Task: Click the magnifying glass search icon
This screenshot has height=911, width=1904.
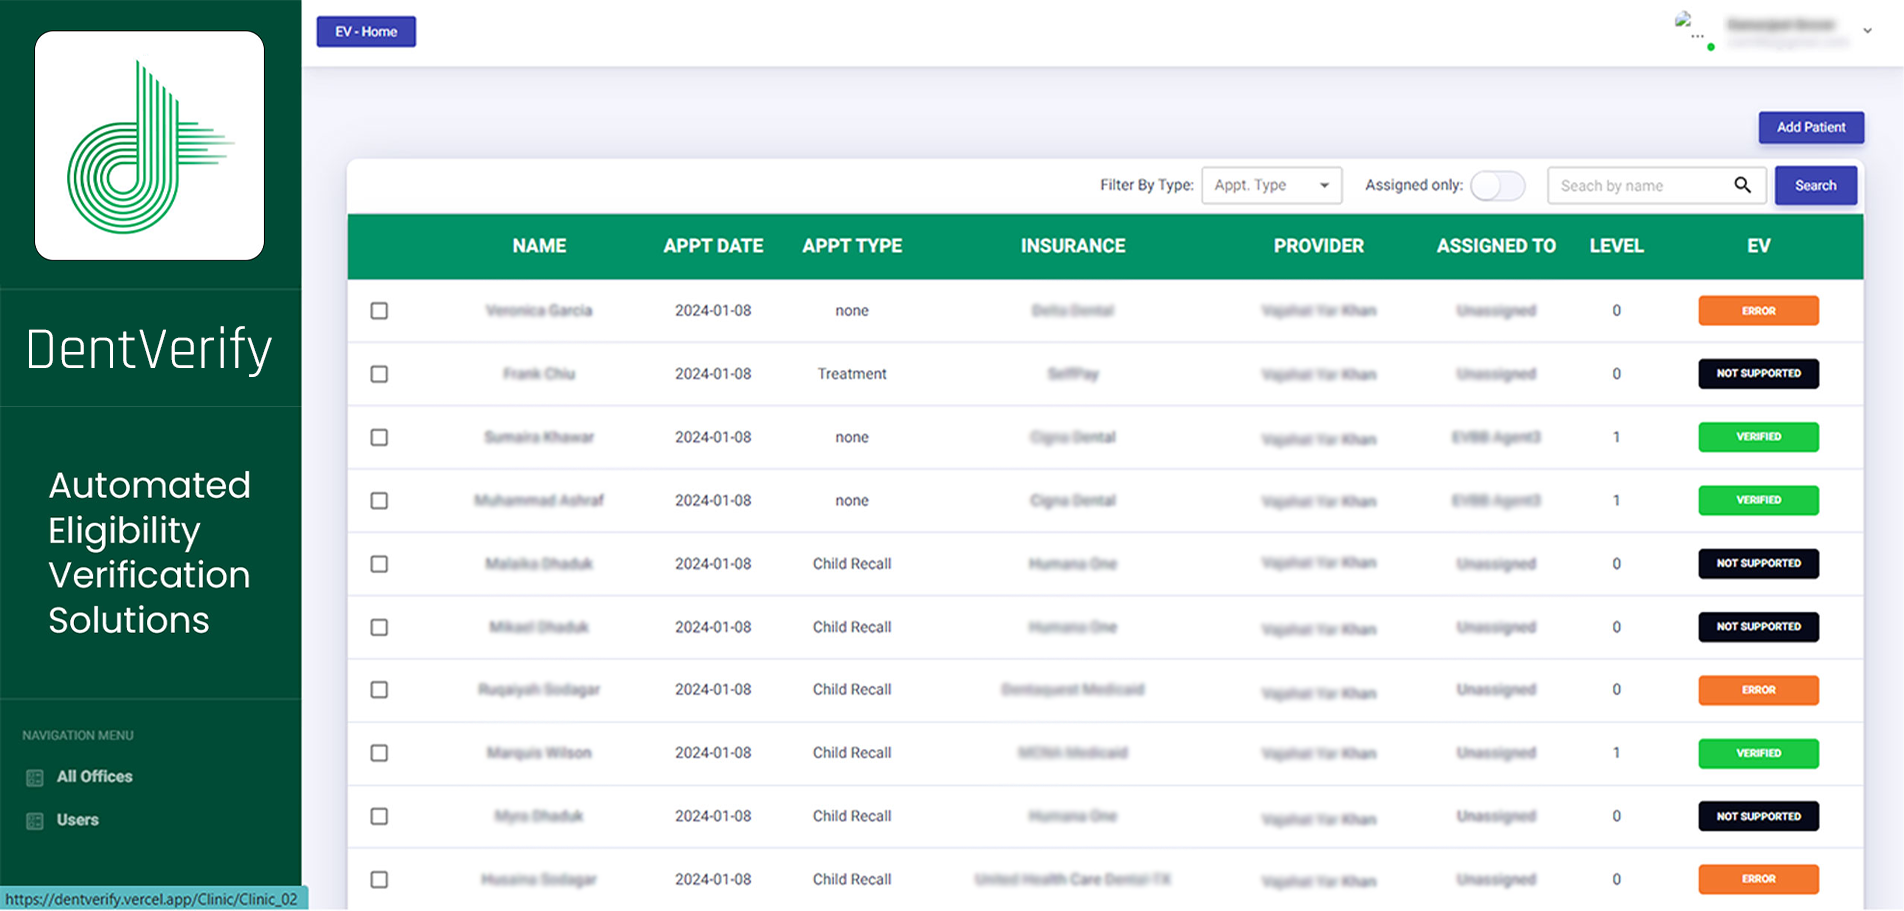Action: click(1742, 185)
